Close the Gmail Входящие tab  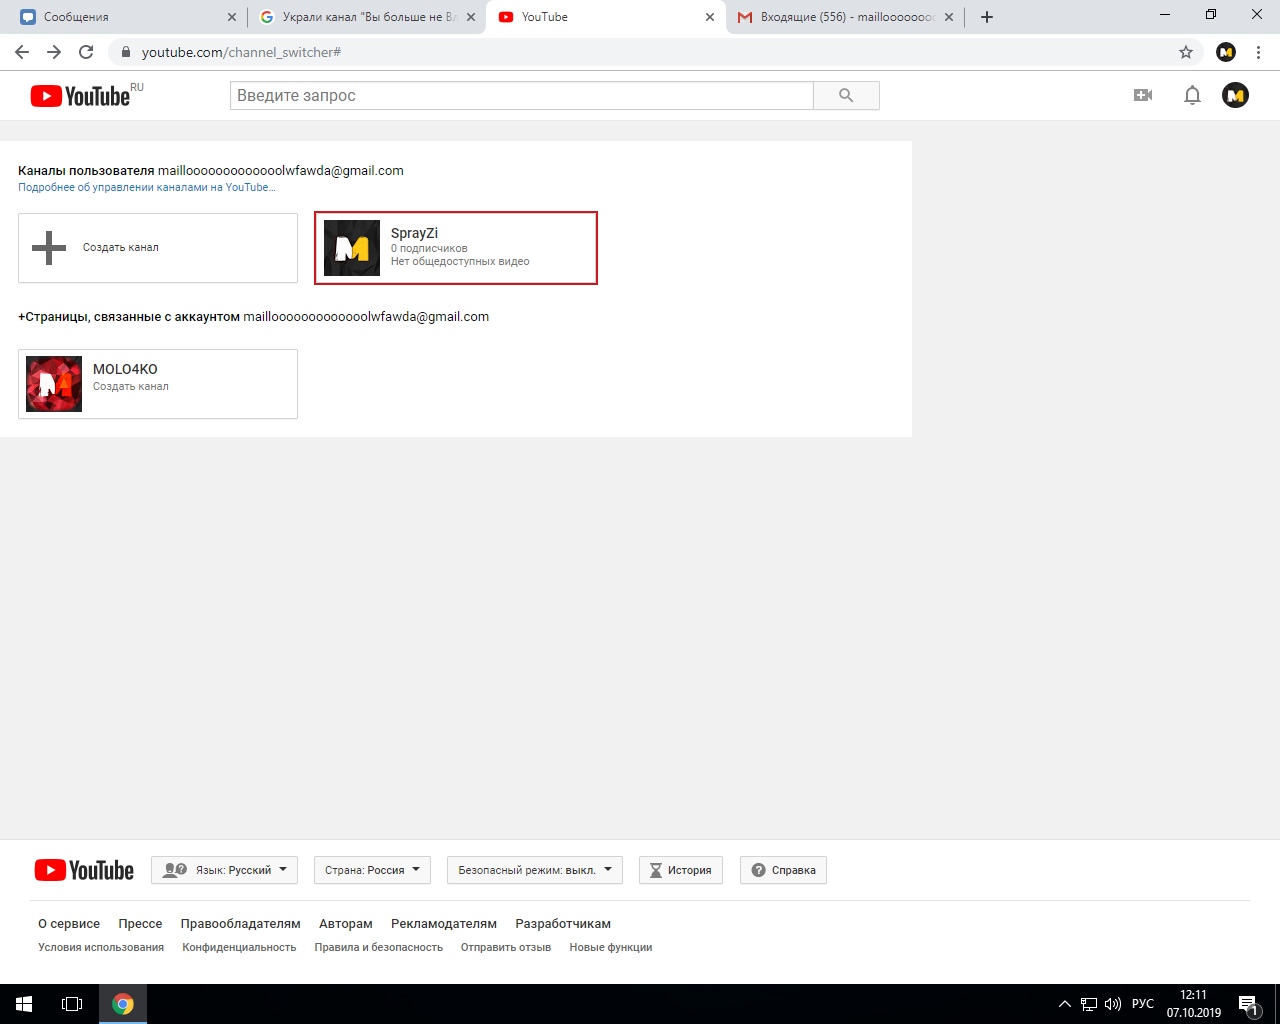(949, 17)
